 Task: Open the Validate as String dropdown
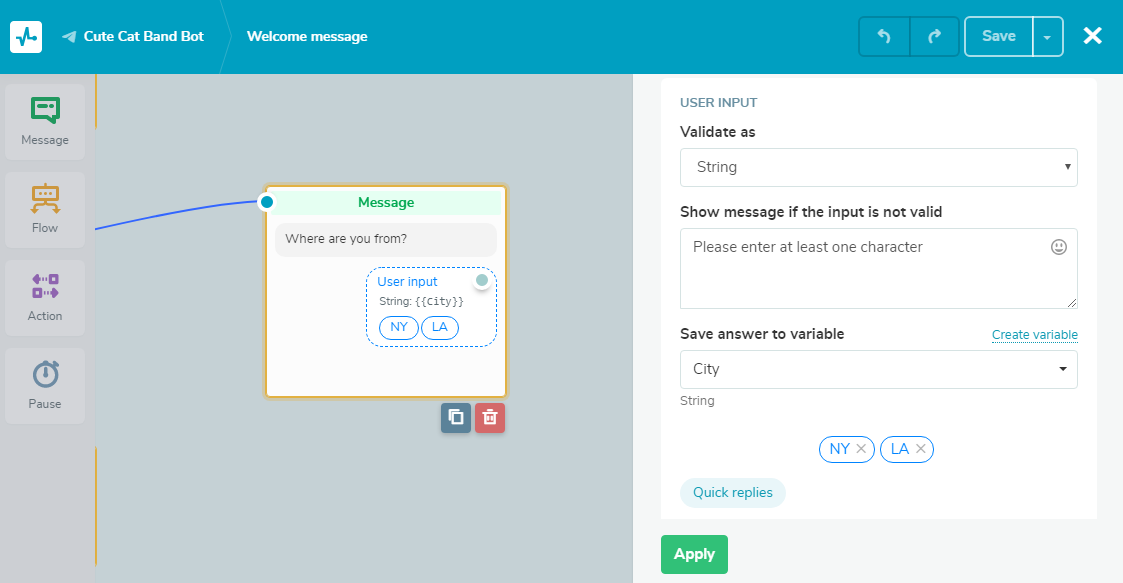[878, 167]
